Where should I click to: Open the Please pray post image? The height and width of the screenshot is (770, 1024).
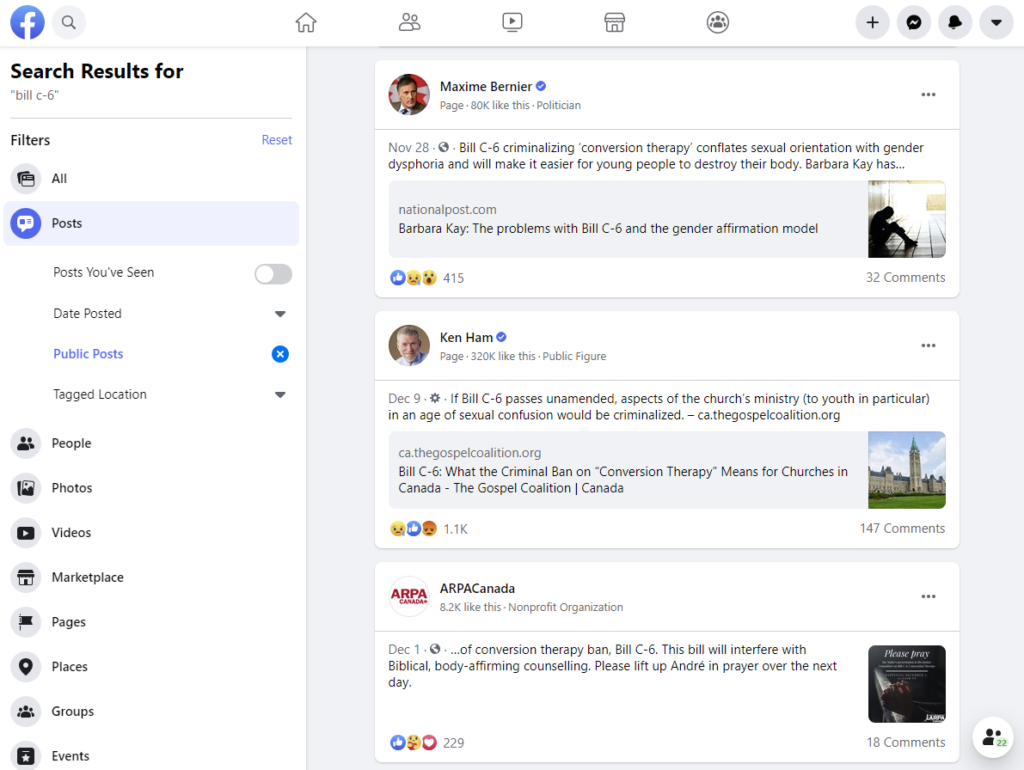[906, 684]
